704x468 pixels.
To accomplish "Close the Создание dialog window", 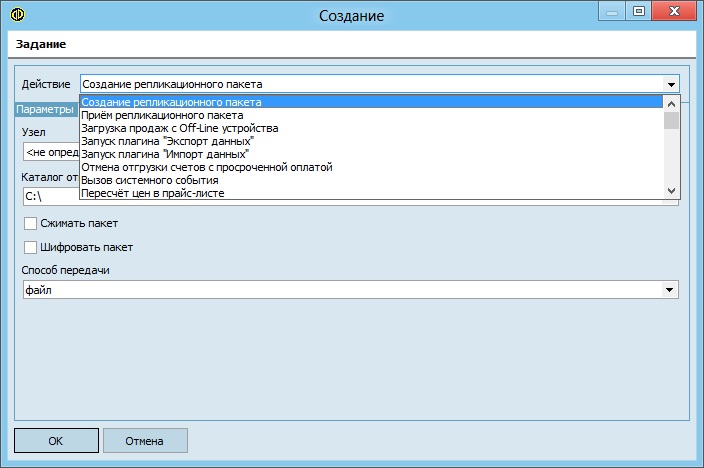I will click(674, 12).
